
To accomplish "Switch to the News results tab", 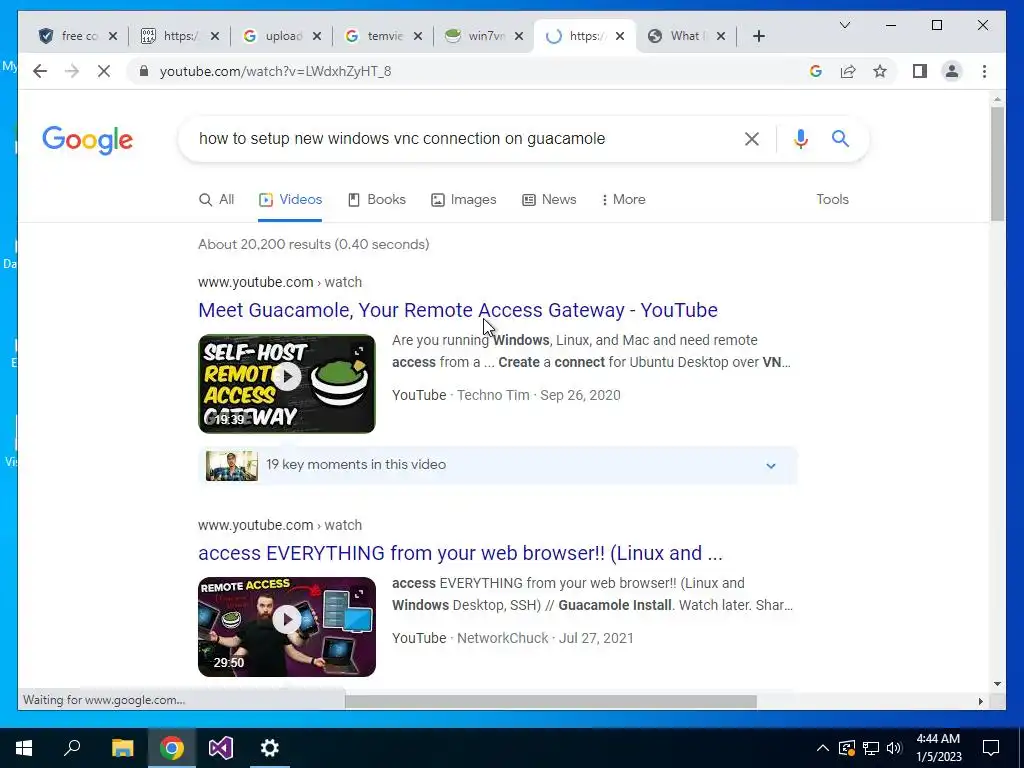I will 549,199.
